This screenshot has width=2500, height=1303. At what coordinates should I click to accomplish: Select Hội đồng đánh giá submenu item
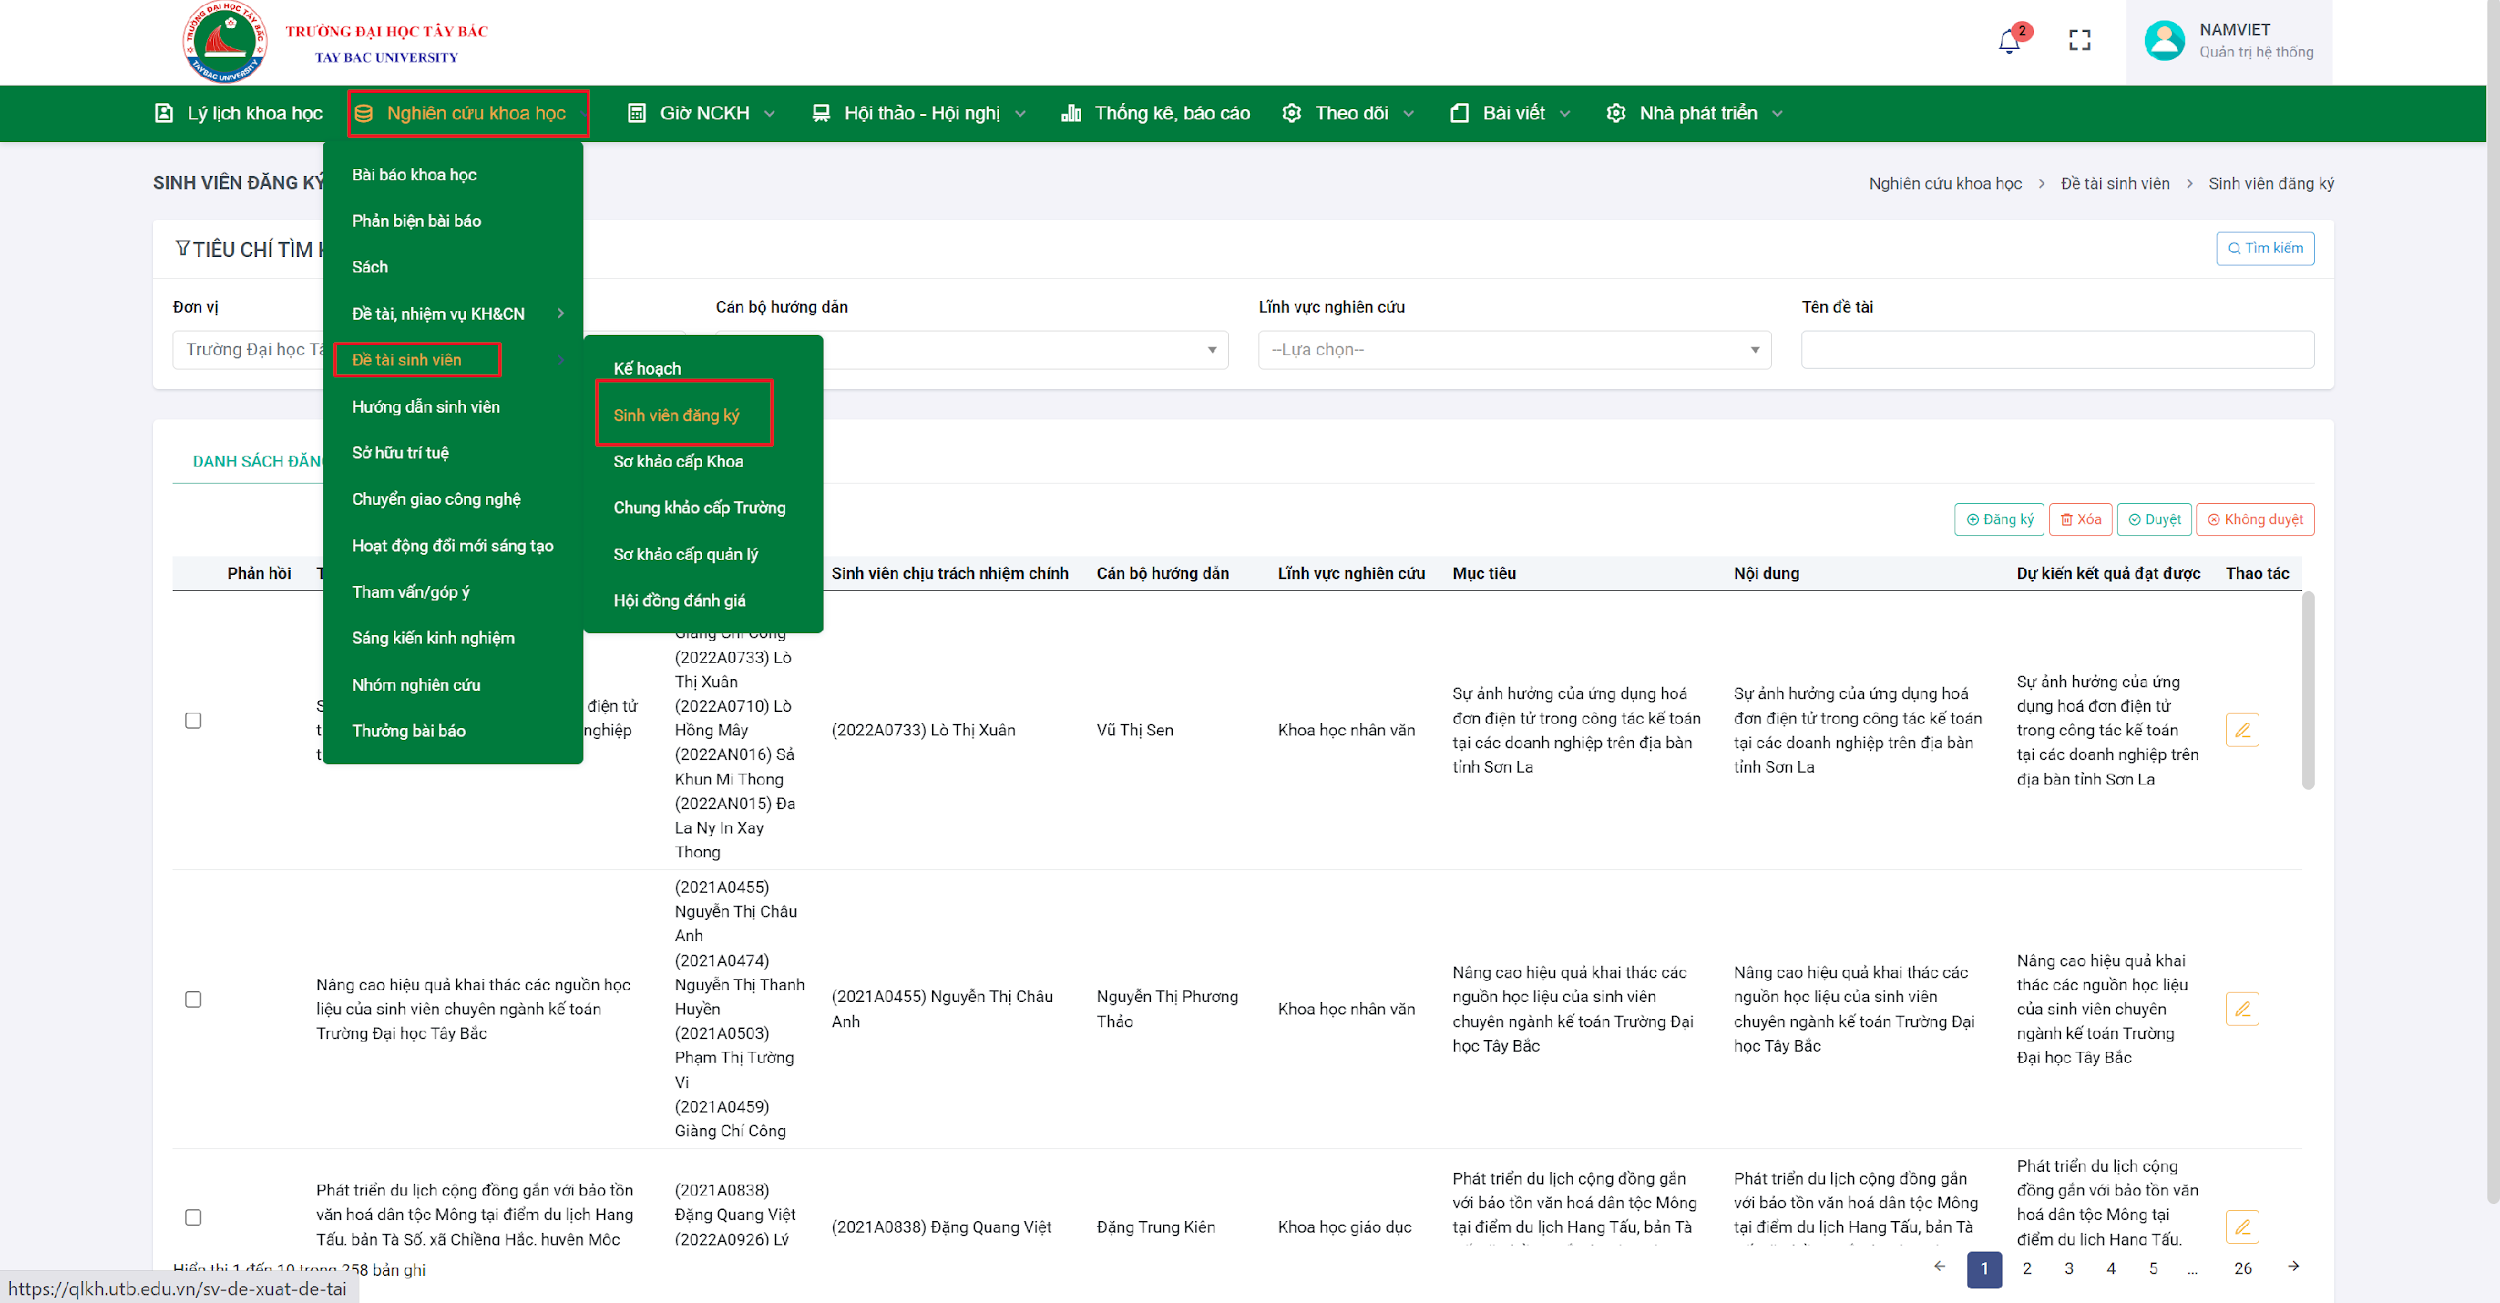679,601
